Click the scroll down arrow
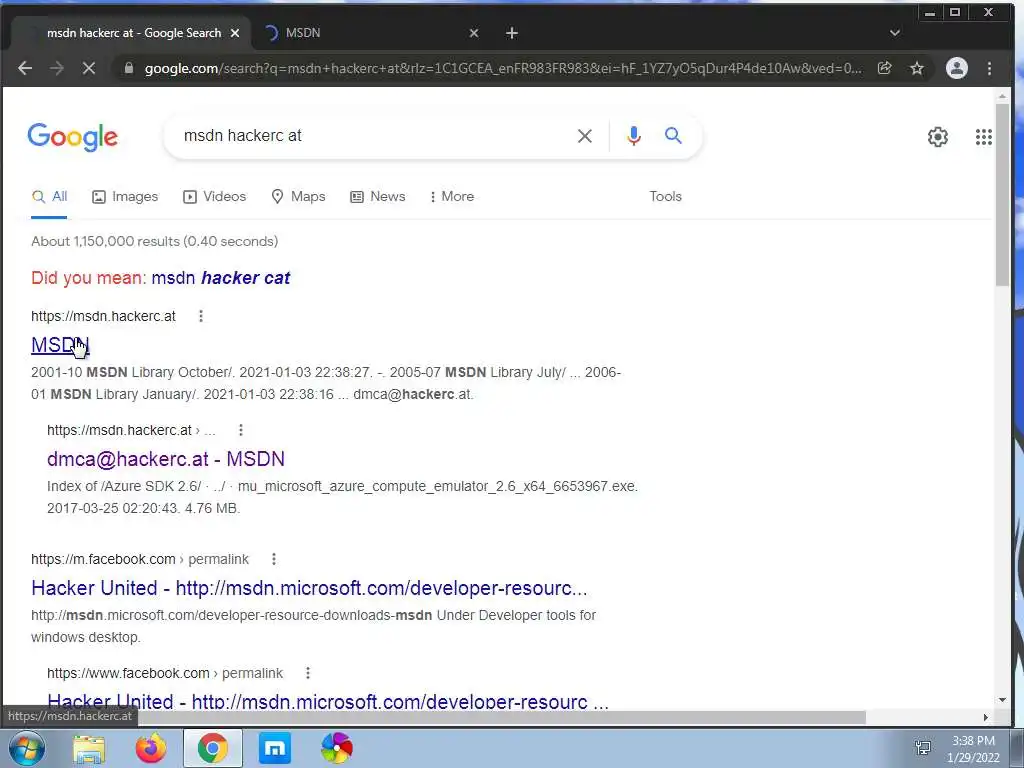Viewport: 1024px width, 768px height. tap(1002, 699)
